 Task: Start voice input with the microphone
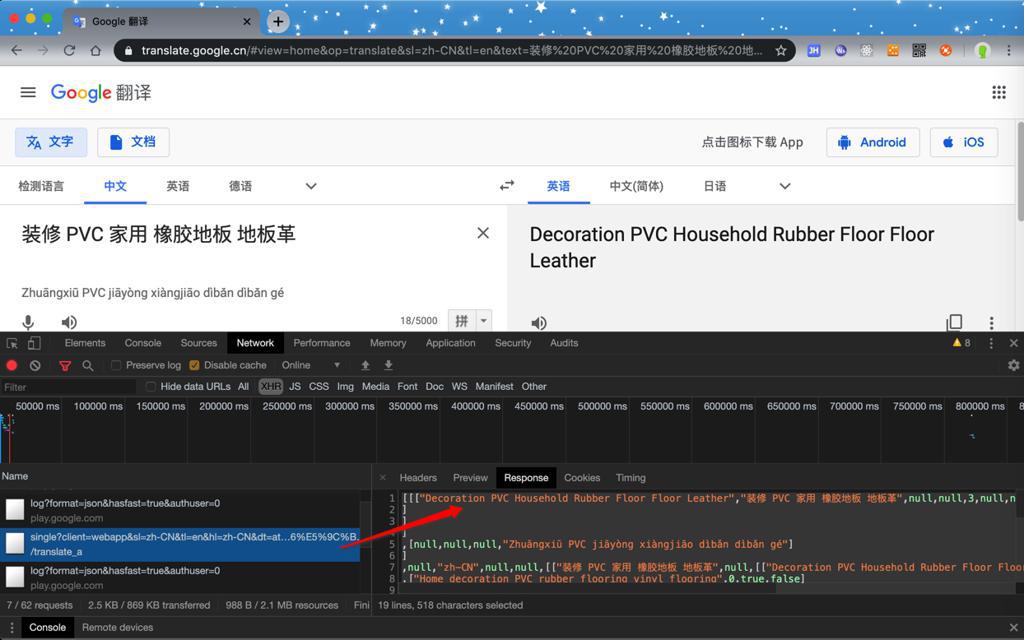point(28,322)
